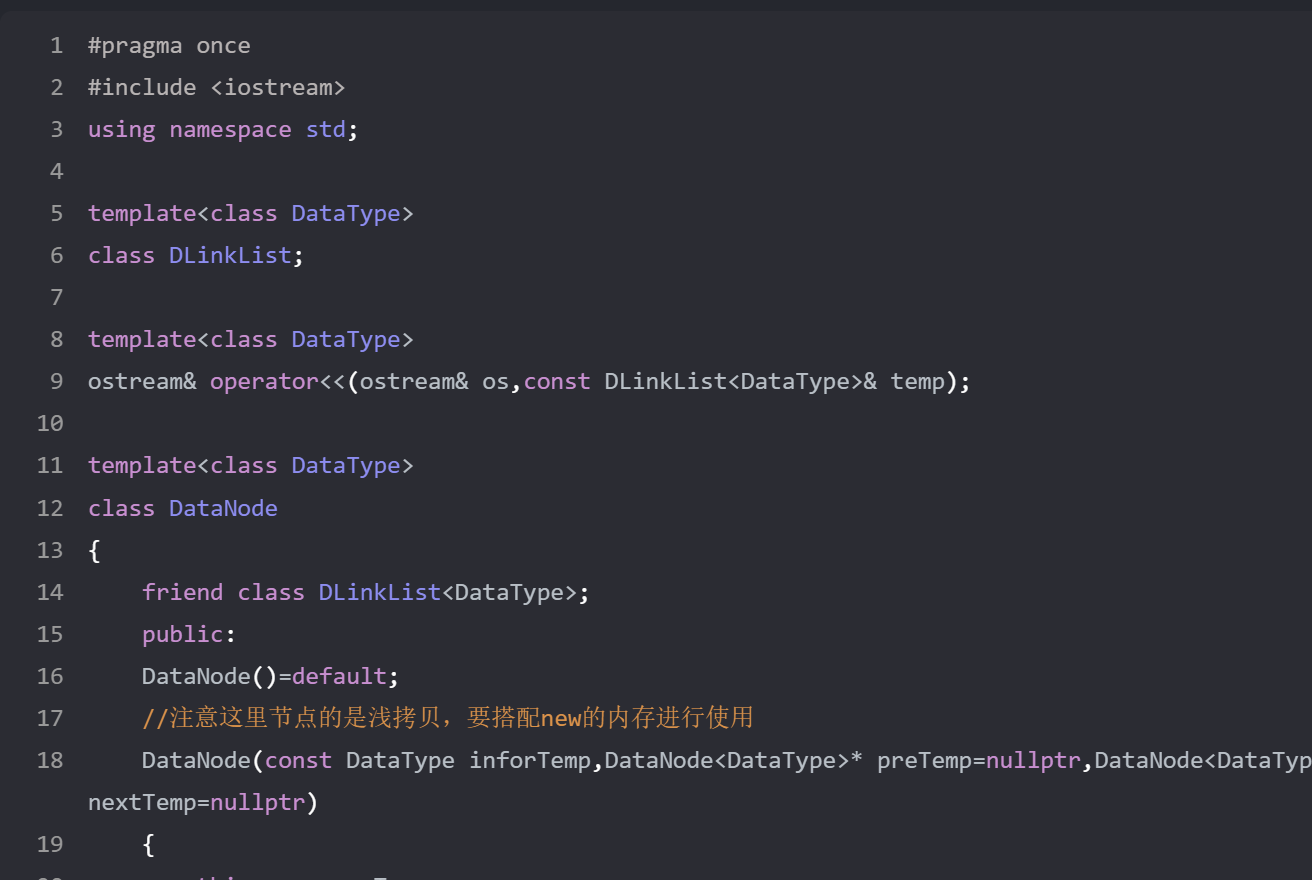Image resolution: width=1312 pixels, height=880 pixels.
Task: Click the "friend" keyword on line 14
Action: (182, 593)
